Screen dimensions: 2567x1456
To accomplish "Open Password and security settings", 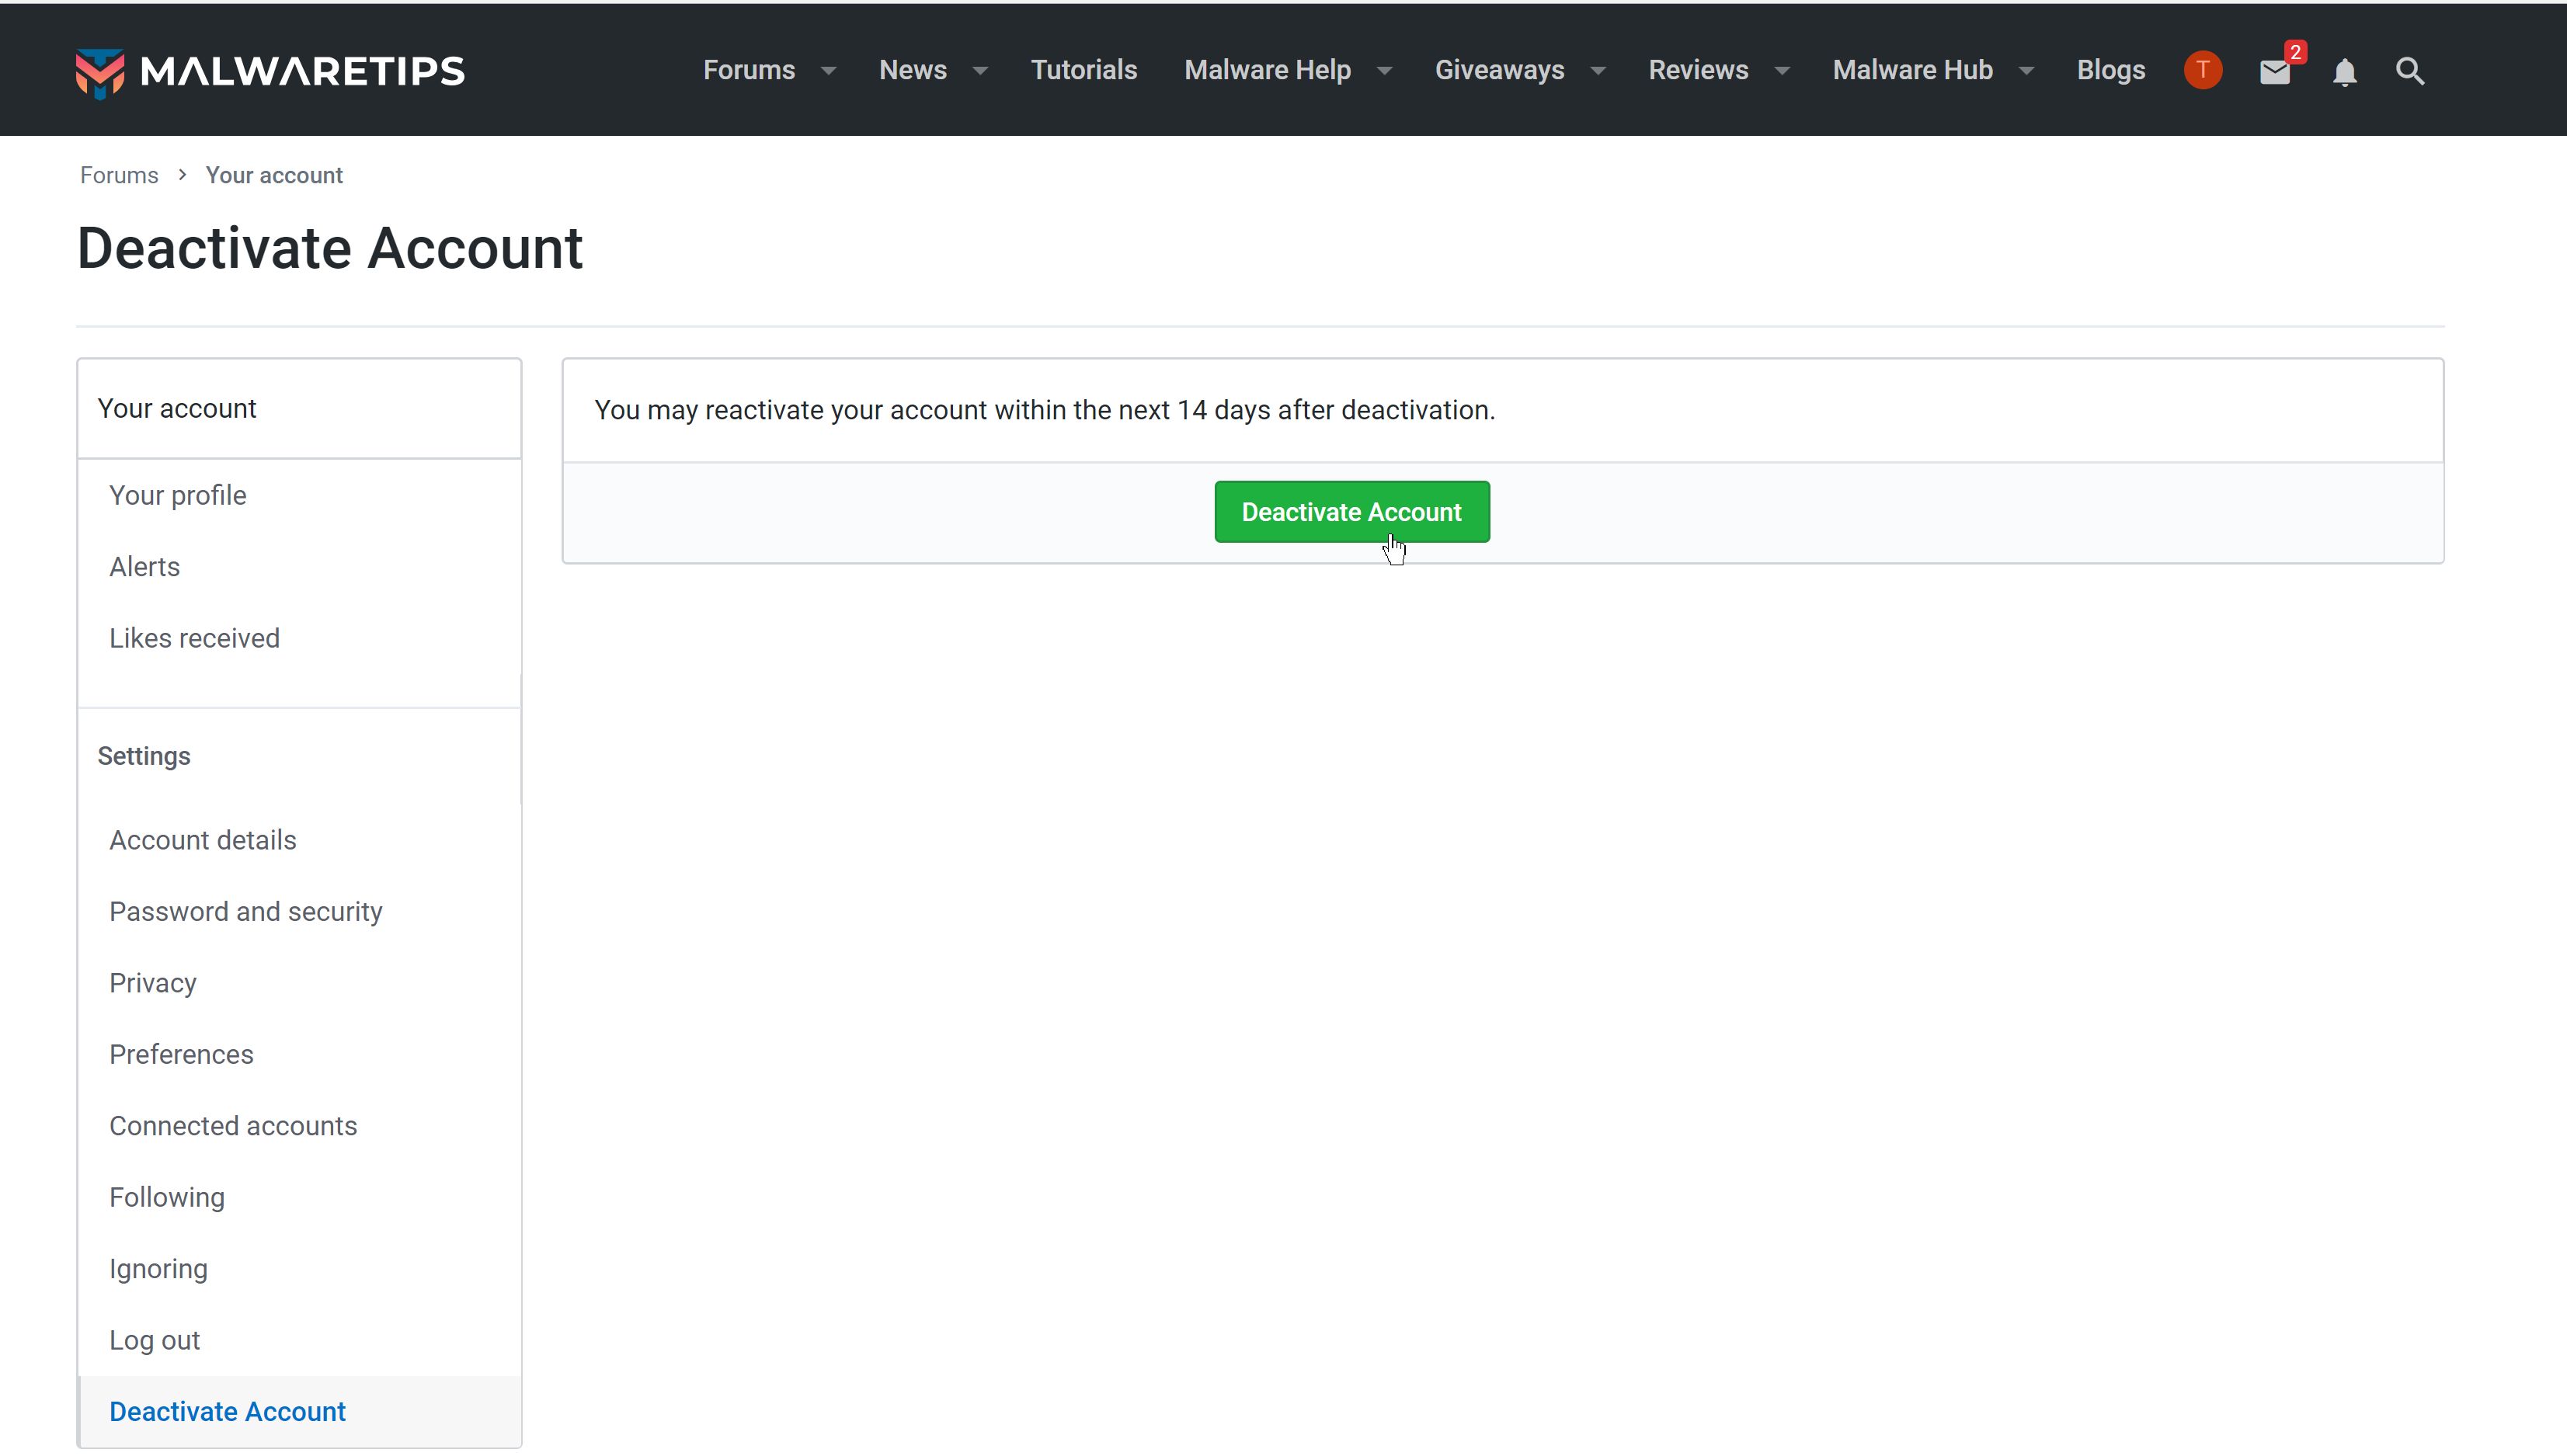I will (245, 911).
